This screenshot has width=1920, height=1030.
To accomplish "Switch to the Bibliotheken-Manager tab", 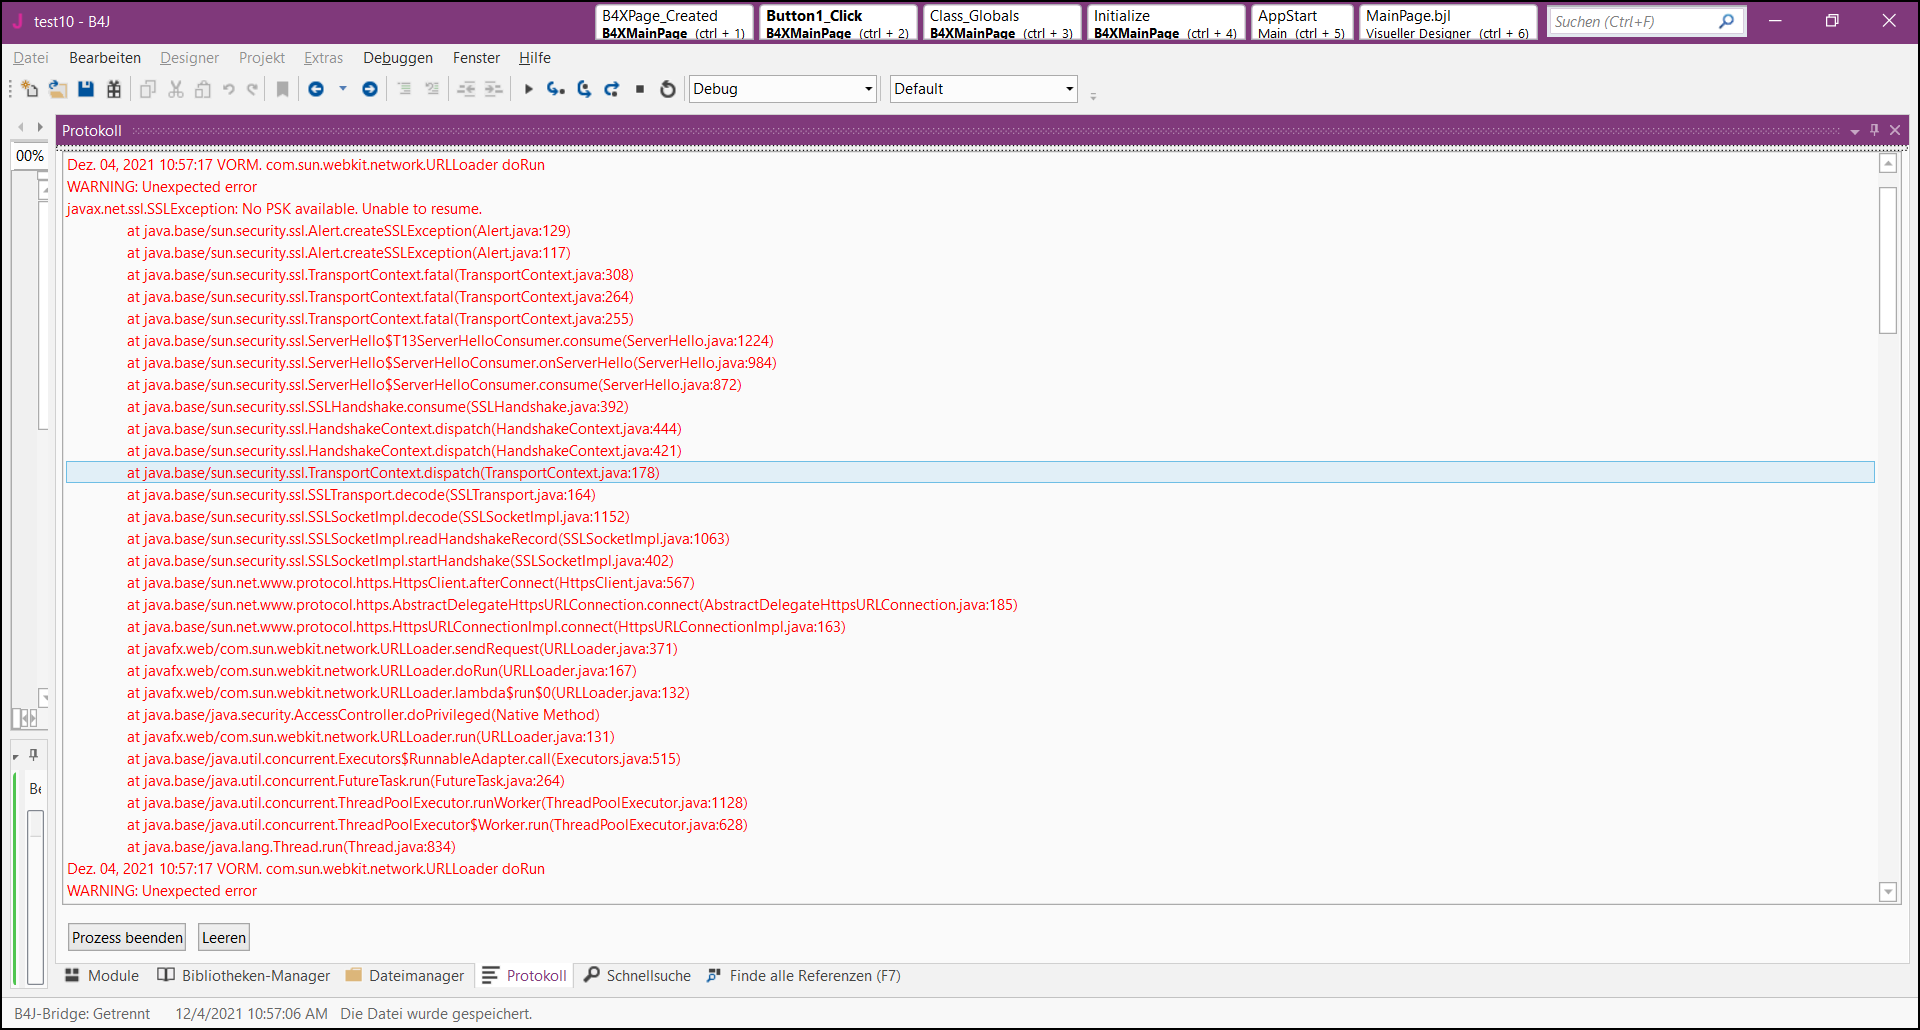I will click(243, 976).
